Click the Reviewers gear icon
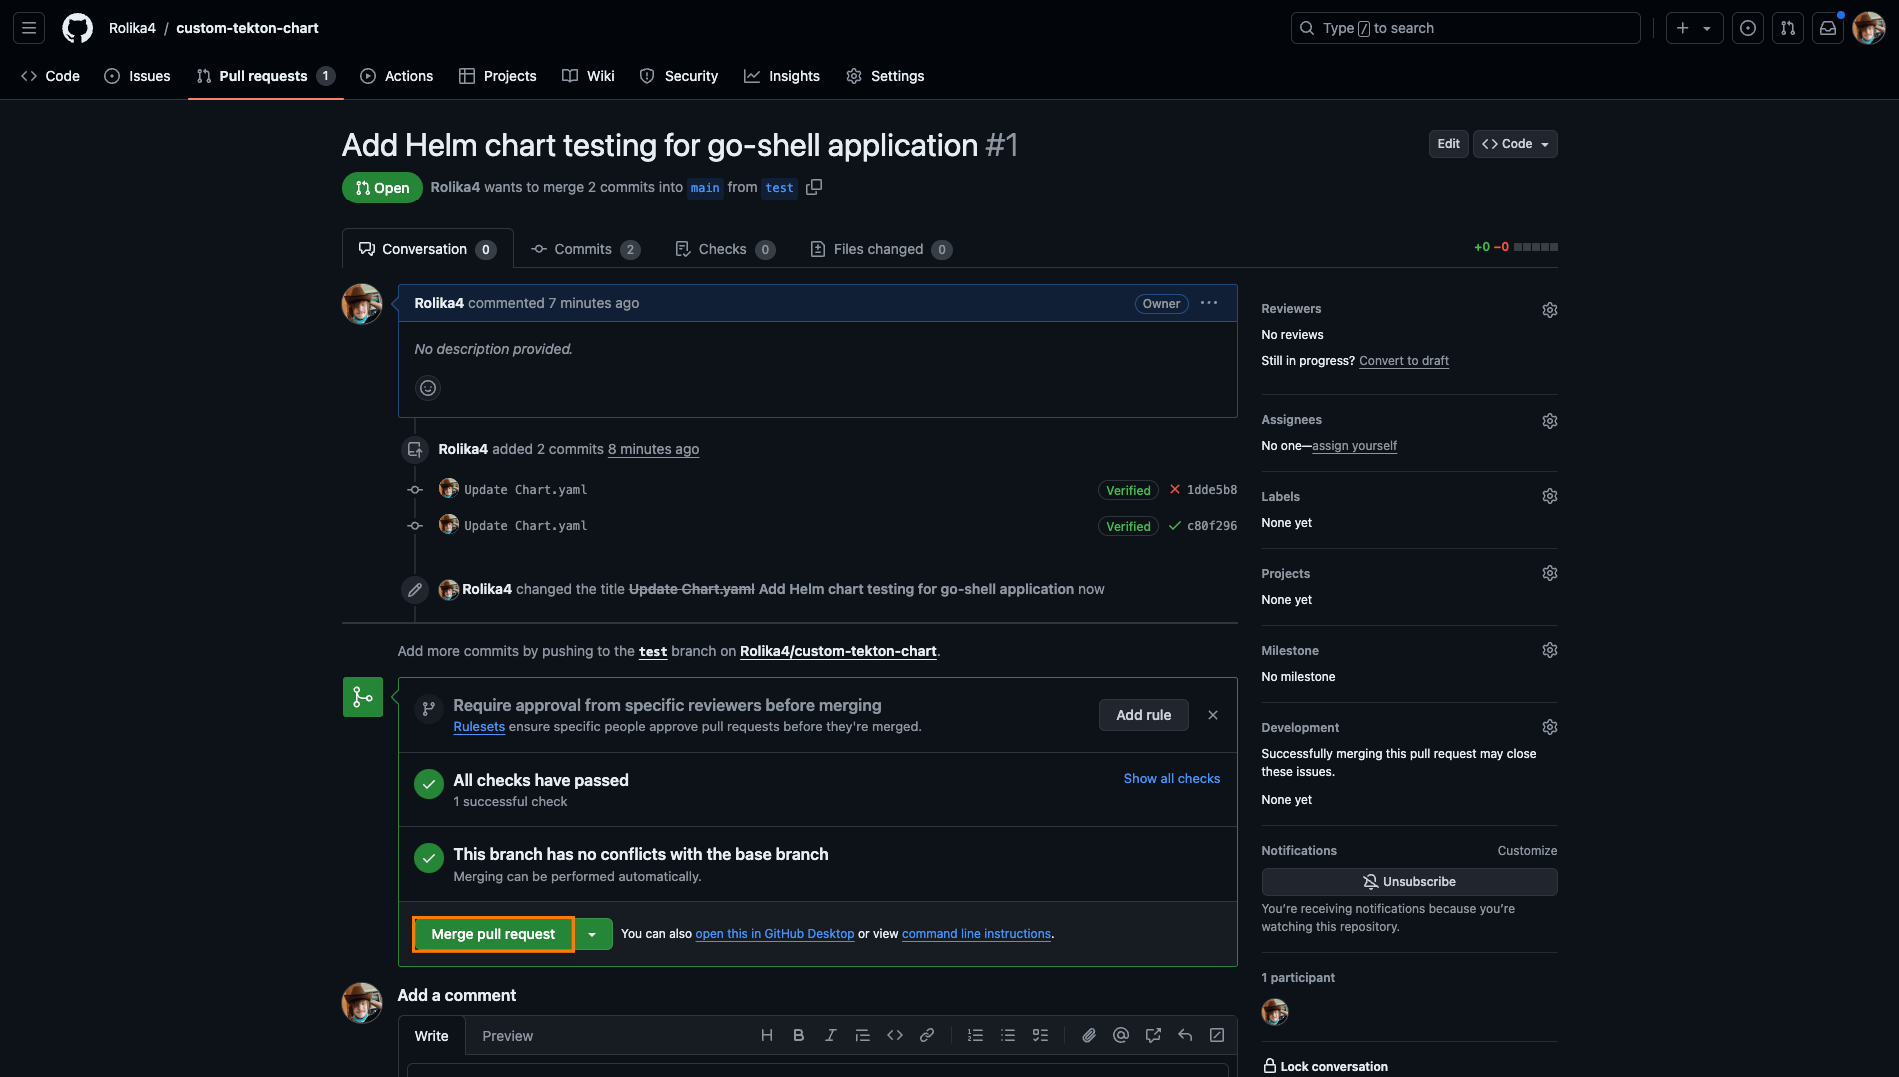Viewport: 1899px width, 1077px height. [1549, 310]
